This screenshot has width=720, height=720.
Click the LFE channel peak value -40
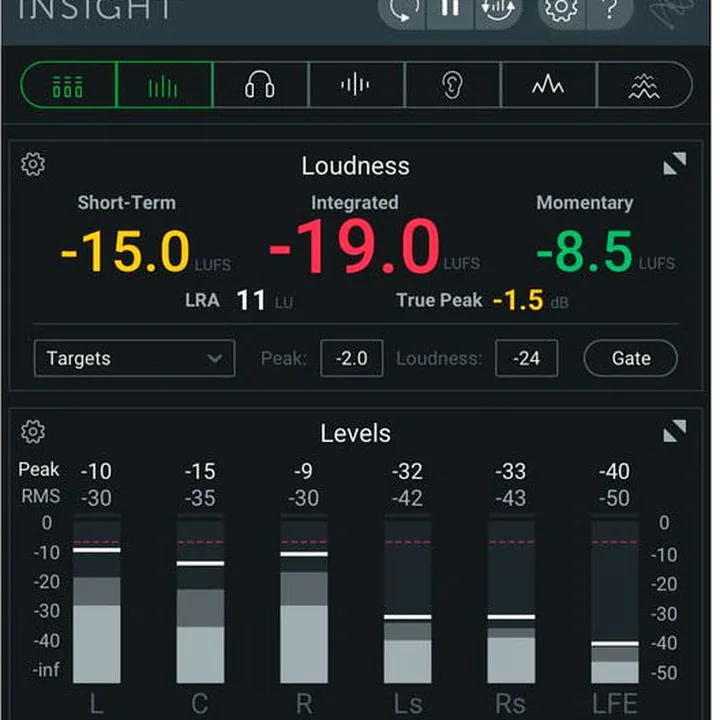[614, 472]
